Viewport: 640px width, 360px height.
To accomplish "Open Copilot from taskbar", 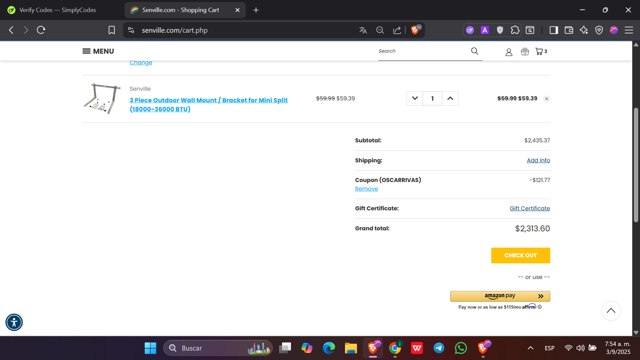I will click(x=307, y=348).
